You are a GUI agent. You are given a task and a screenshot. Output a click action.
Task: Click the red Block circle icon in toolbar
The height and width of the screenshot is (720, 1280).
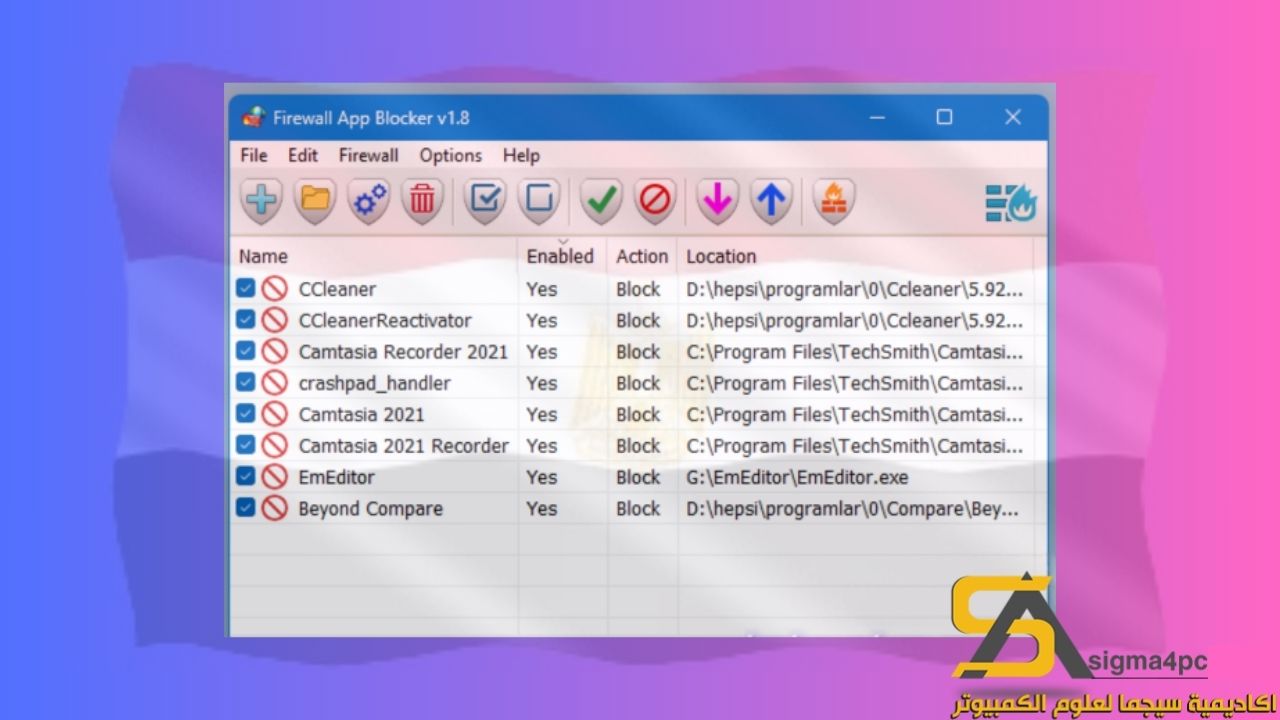click(655, 200)
